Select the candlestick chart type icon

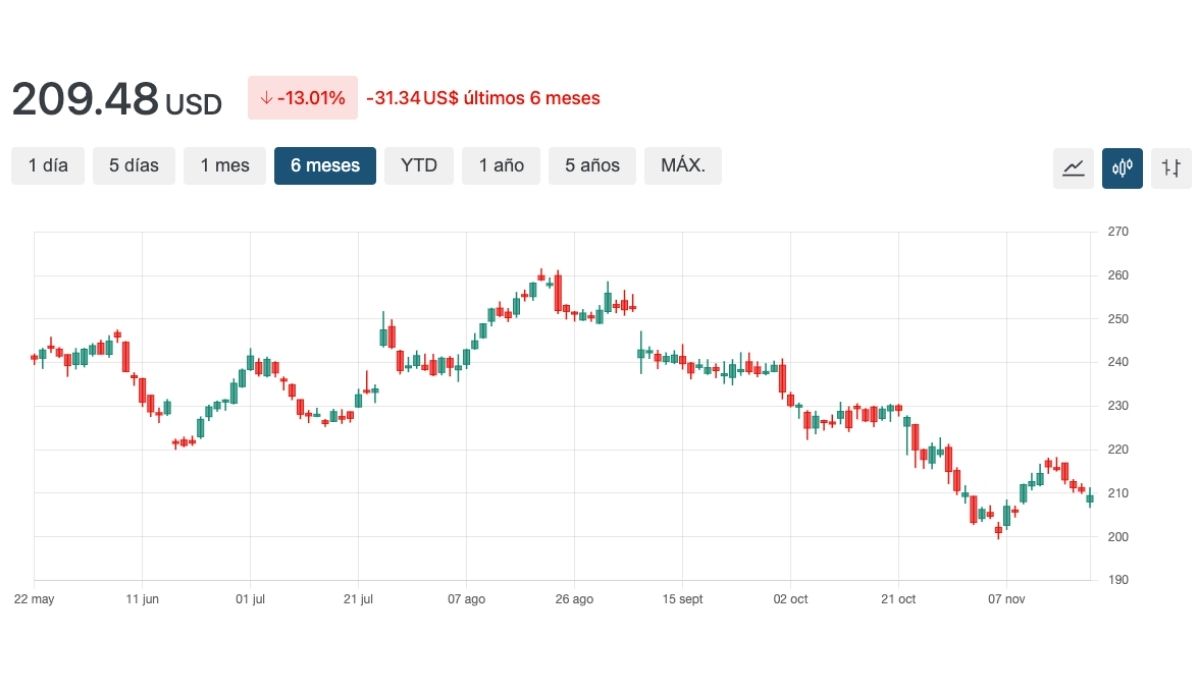pos(1122,168)
